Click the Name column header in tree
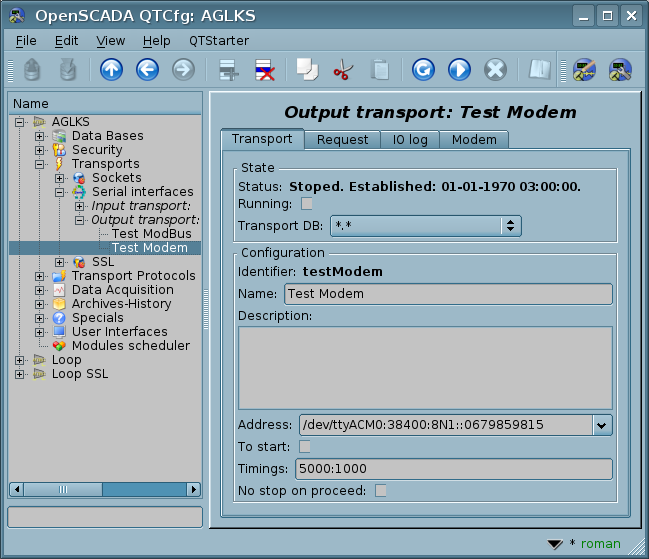 (105, 103)
